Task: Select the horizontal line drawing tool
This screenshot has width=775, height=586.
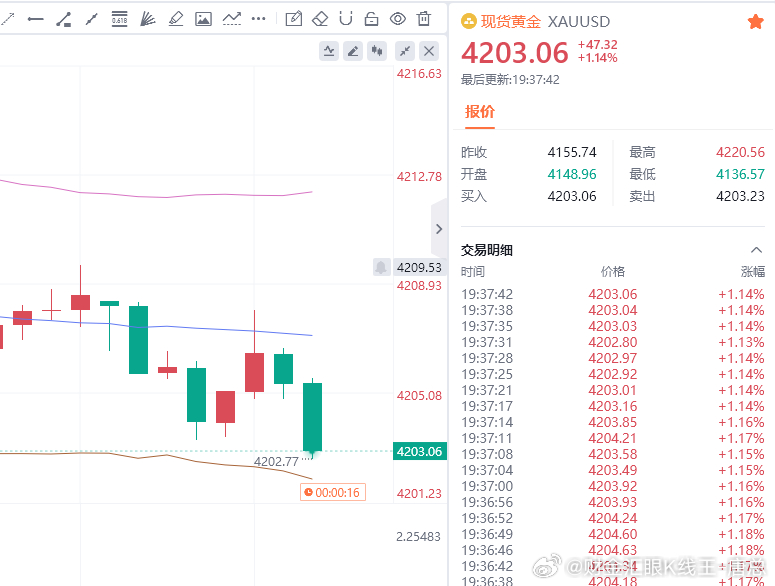Action: click(36, 19)
